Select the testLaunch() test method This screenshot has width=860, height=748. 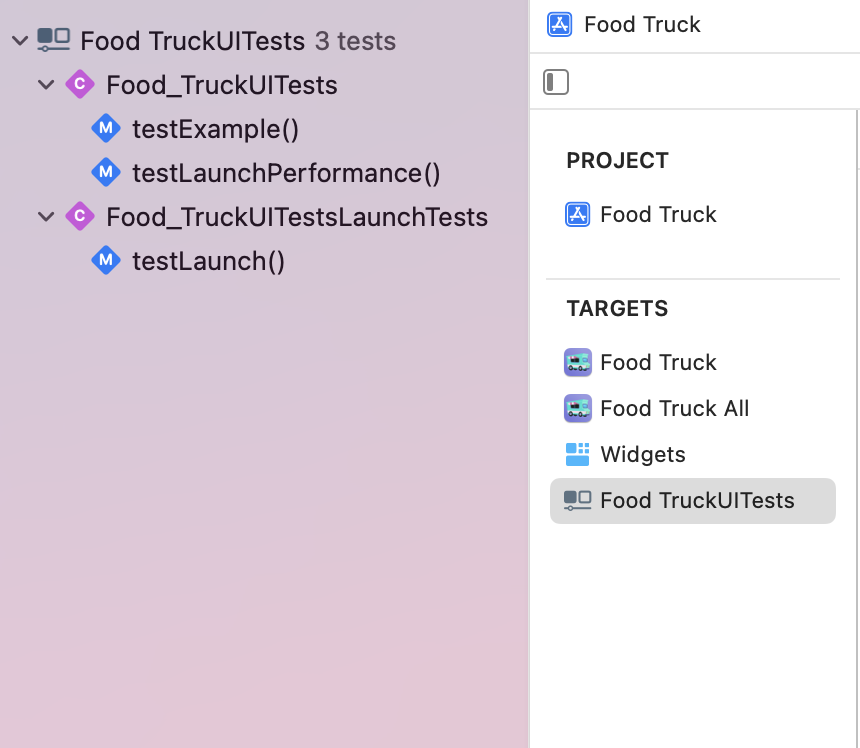point(208,261)
